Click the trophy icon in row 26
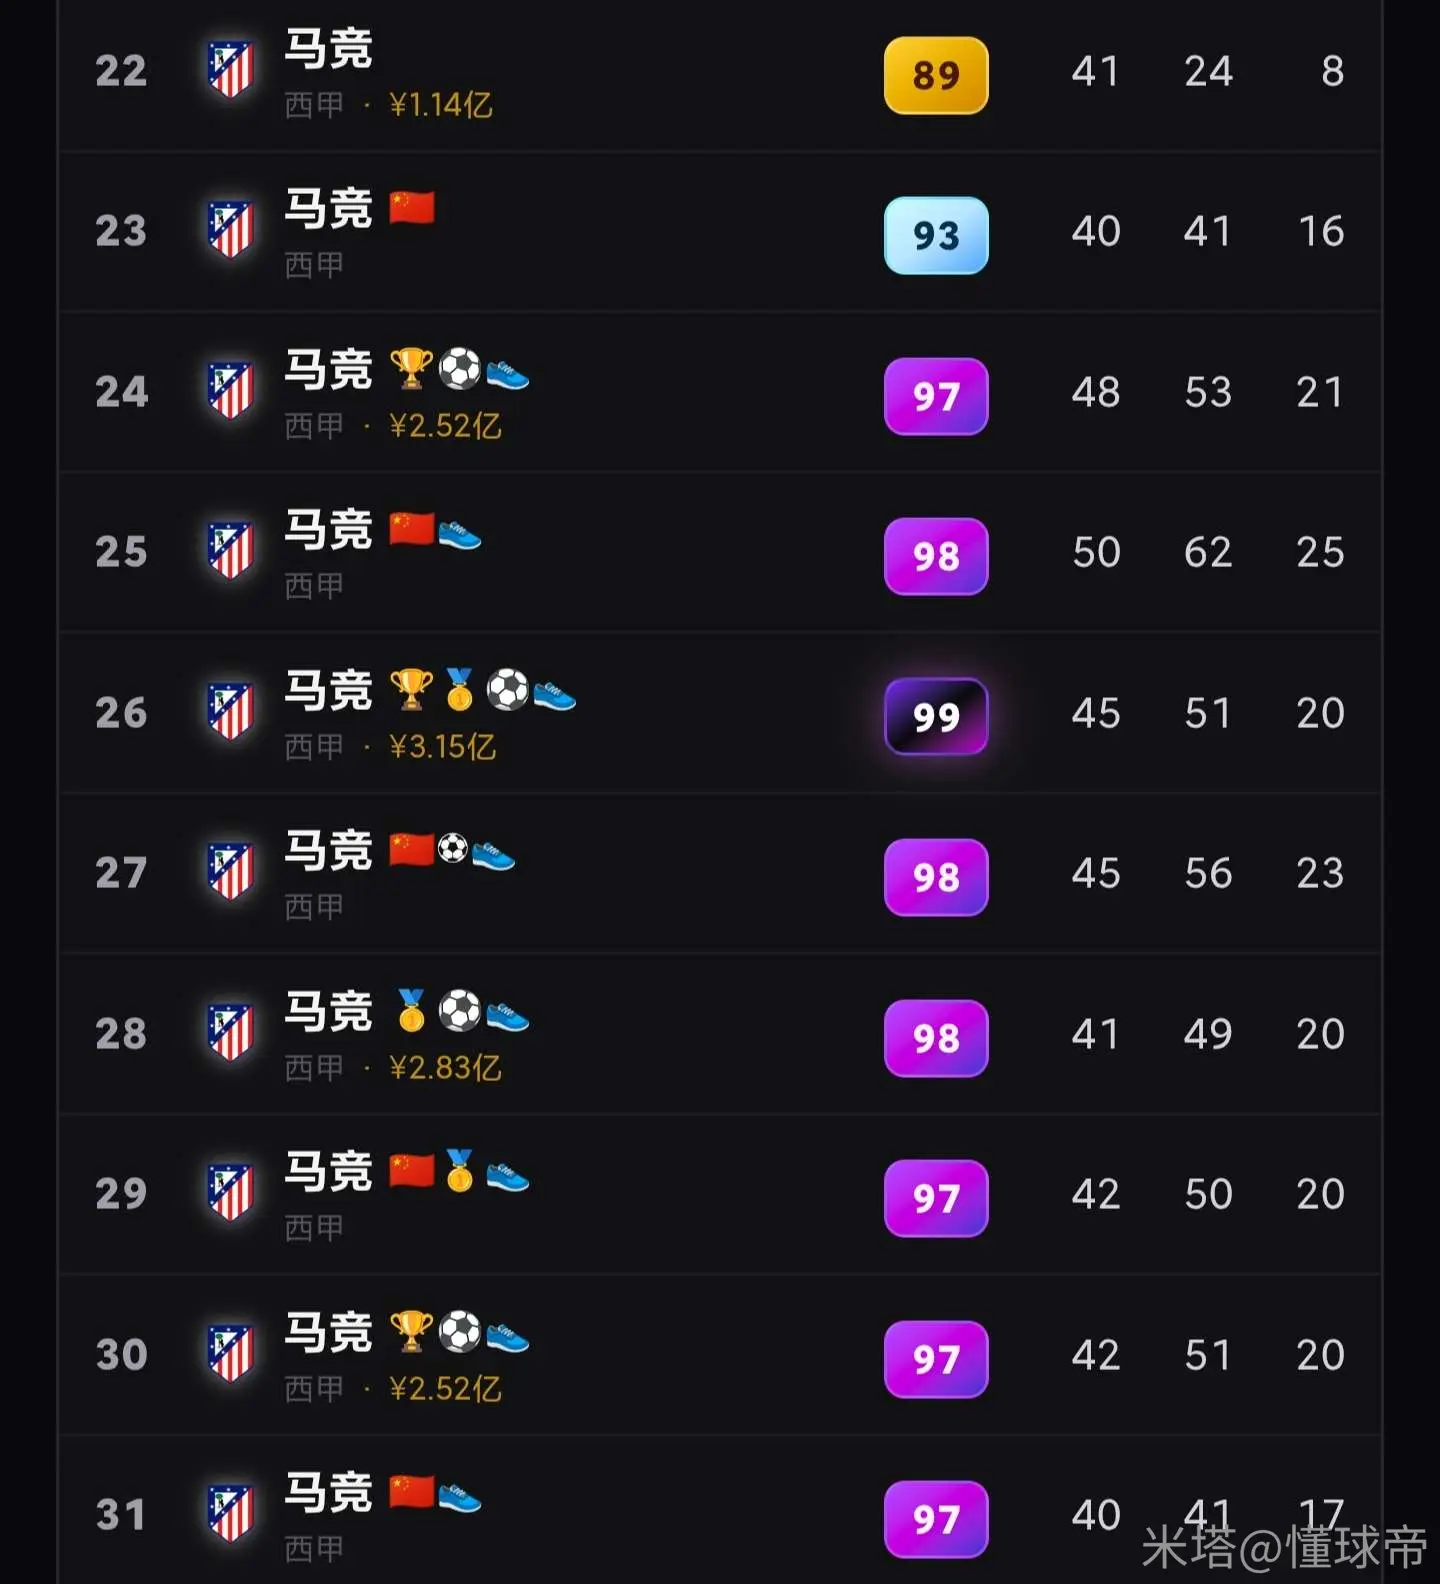The width and height of the screenshot is (1440, 1584). [x=411, y=690]
